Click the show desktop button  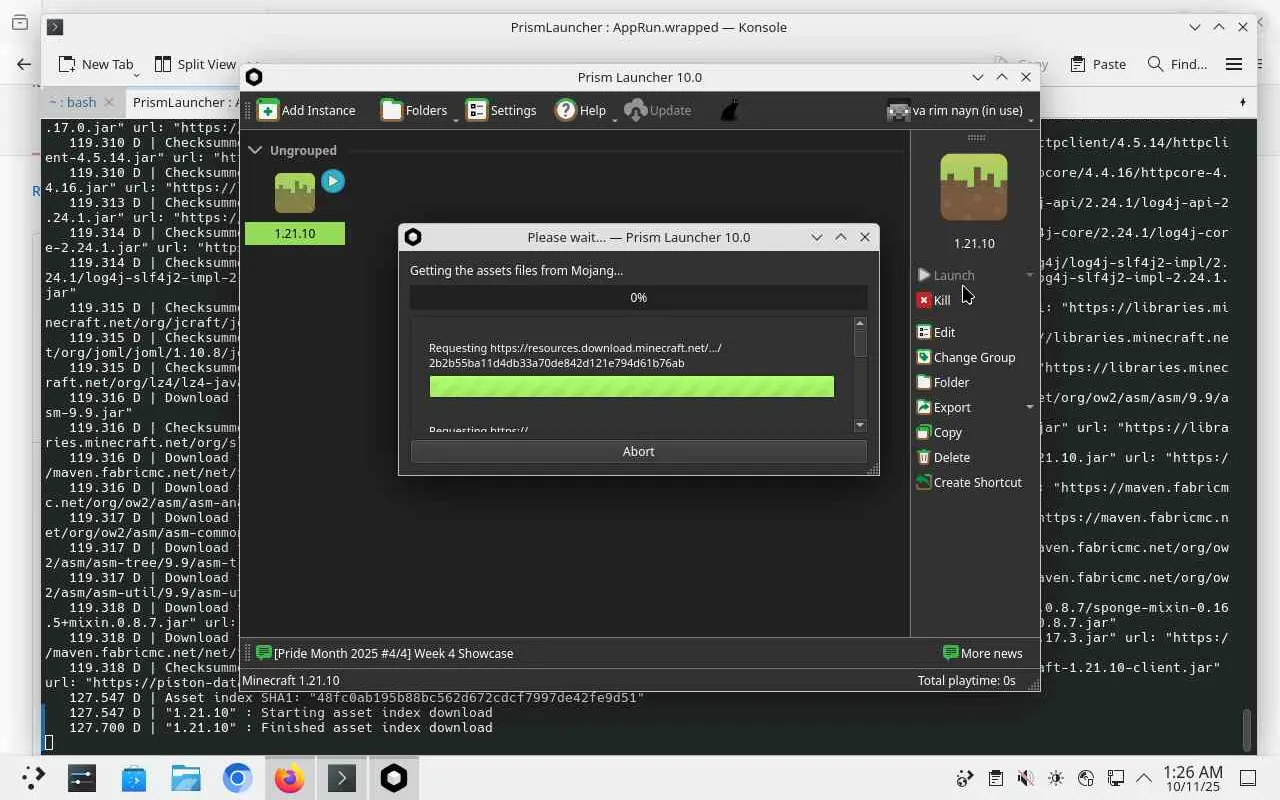(x=1248, y=778)
